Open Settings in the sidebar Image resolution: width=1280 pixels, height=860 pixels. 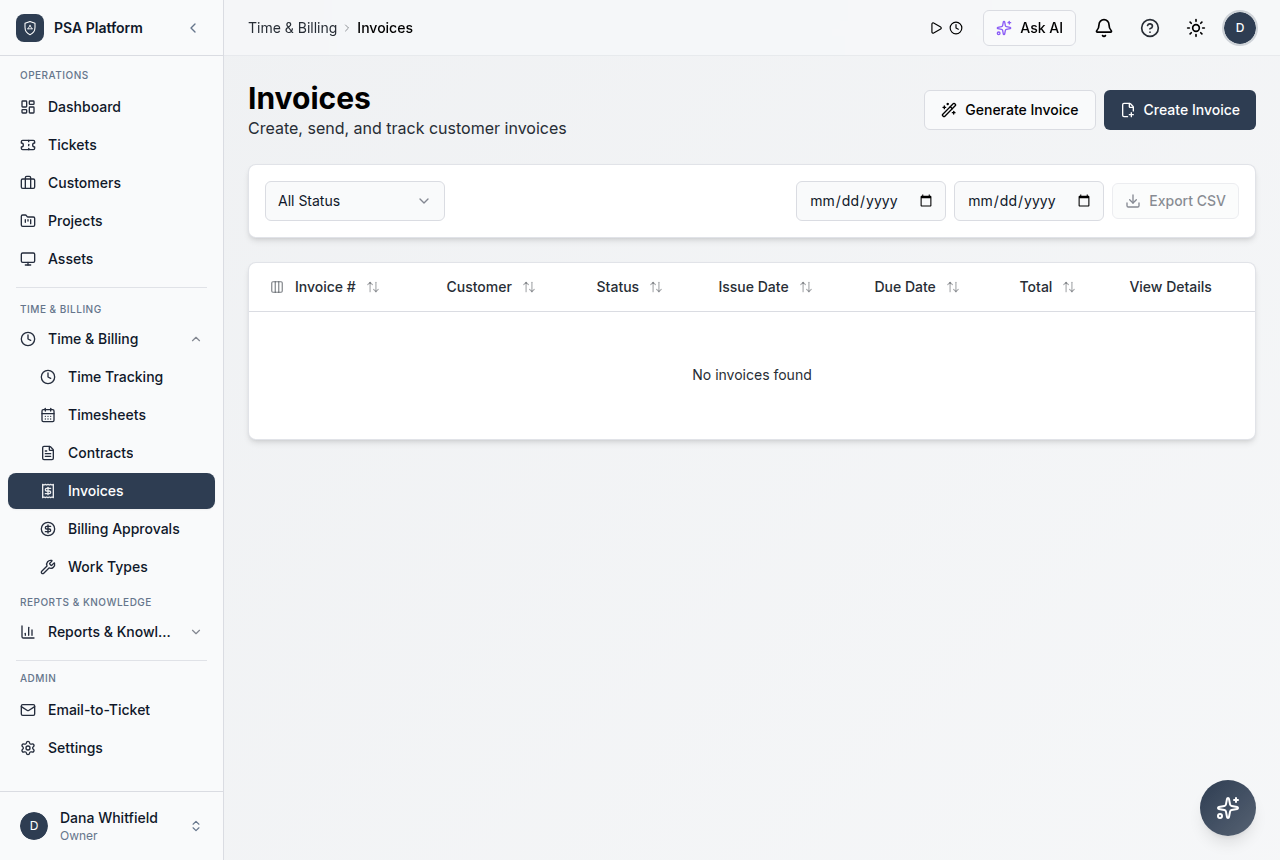tap(111, 748)
